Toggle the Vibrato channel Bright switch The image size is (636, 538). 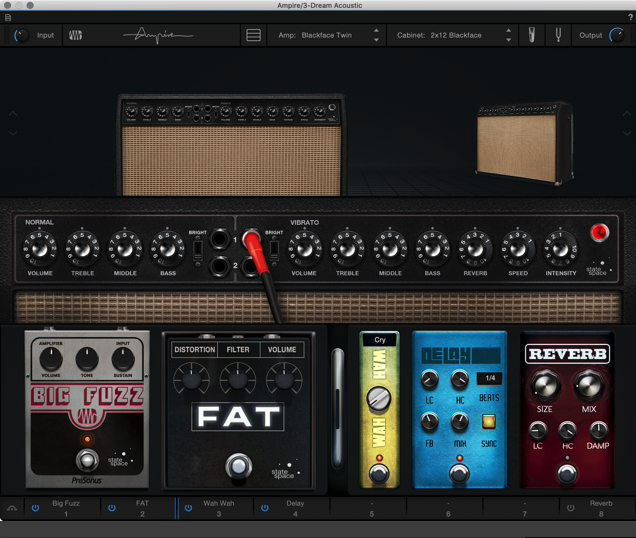pos(274,250)
